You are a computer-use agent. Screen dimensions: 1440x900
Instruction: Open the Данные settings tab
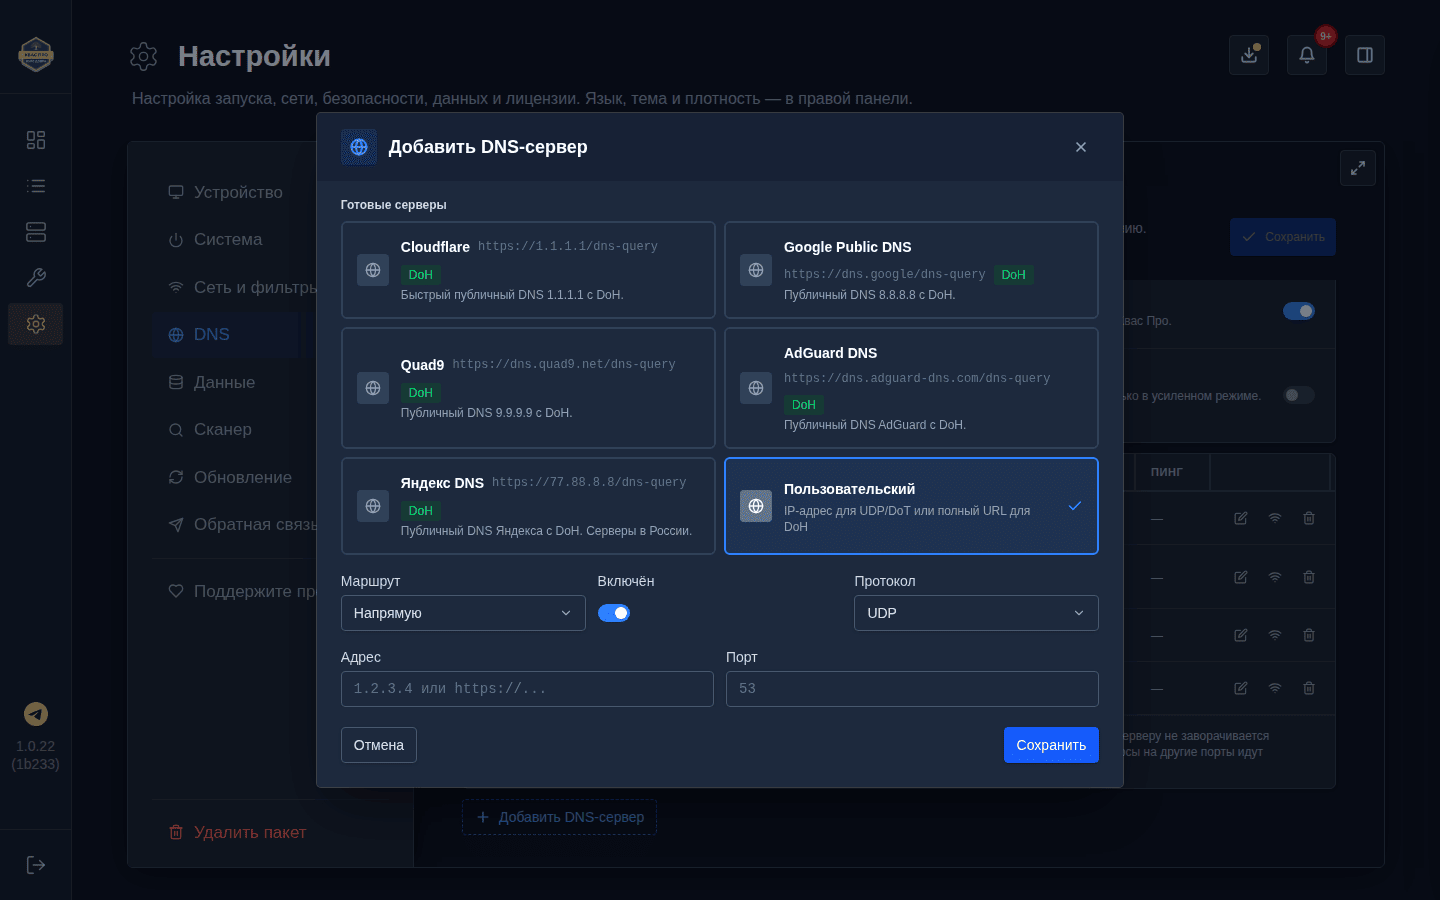point(225,382)
